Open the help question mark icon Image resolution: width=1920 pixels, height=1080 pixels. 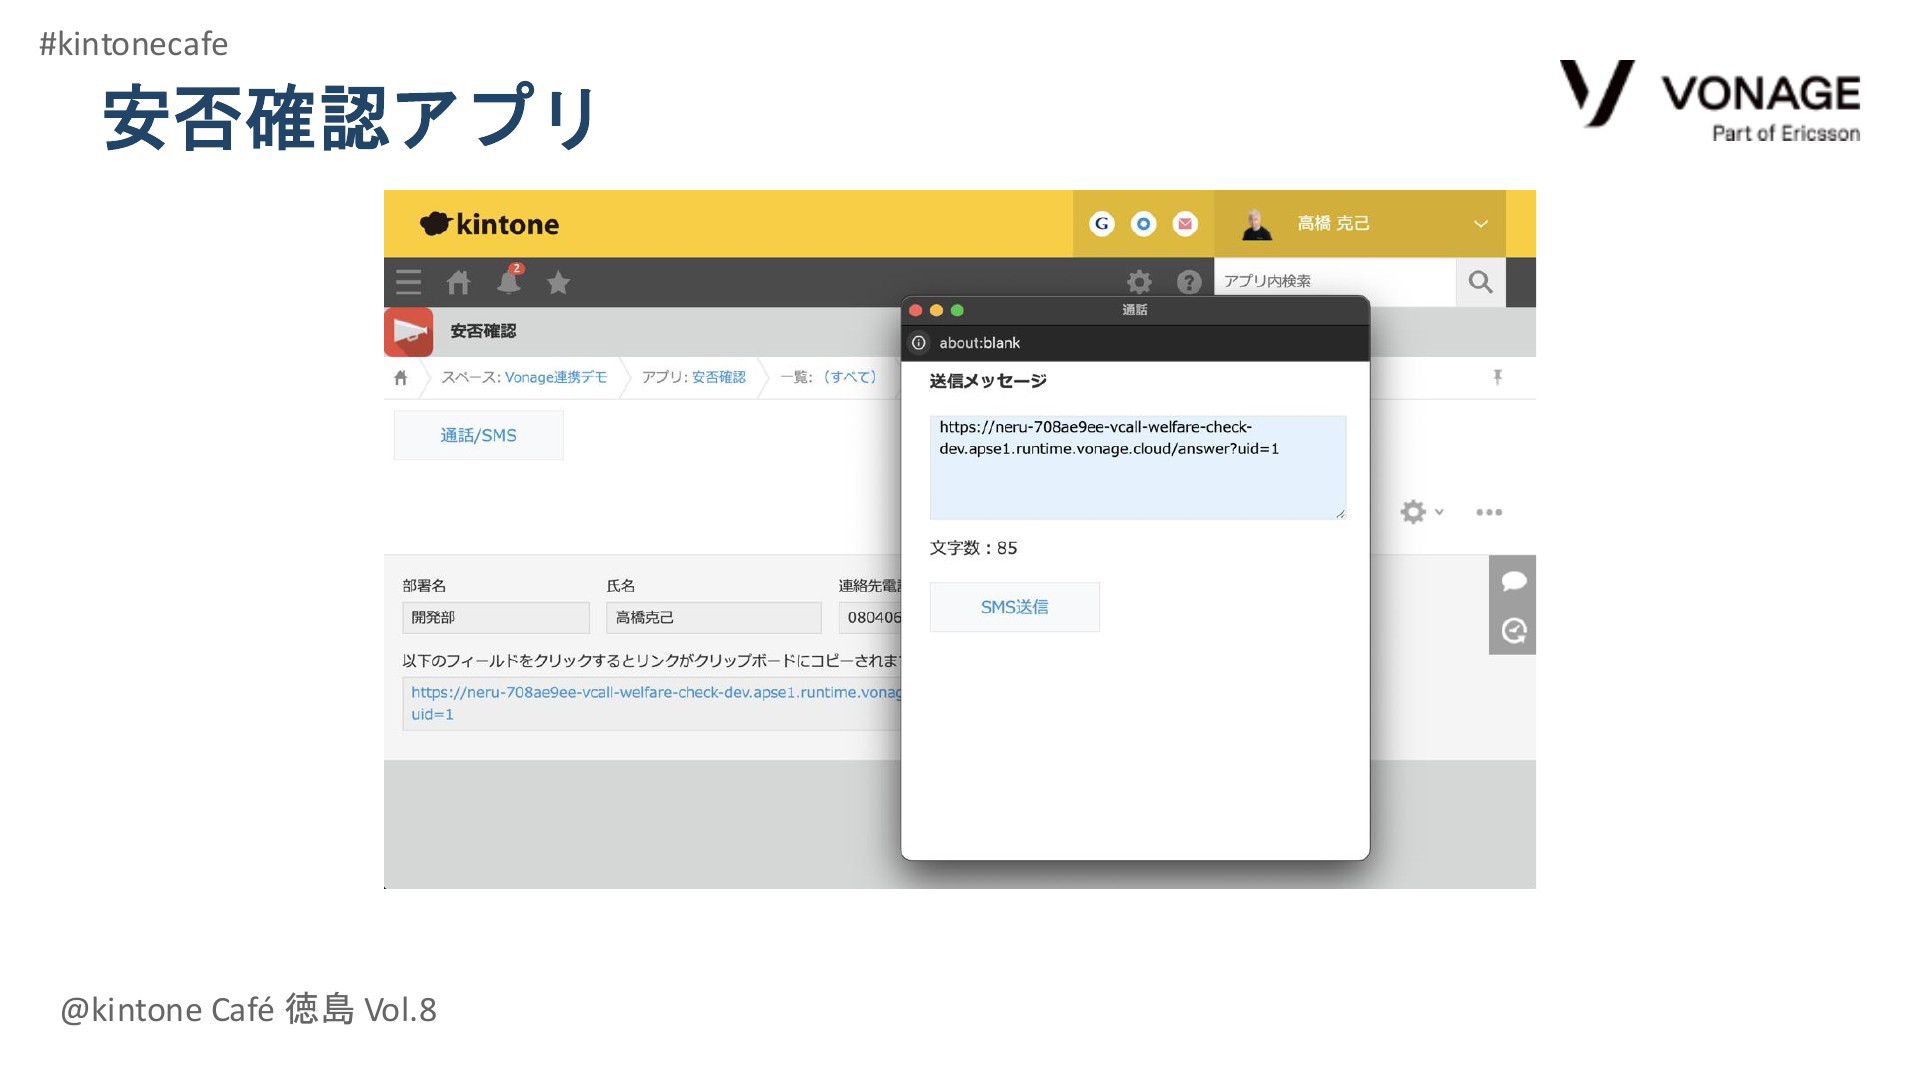pyautogui.click(x=1189, y=282)
